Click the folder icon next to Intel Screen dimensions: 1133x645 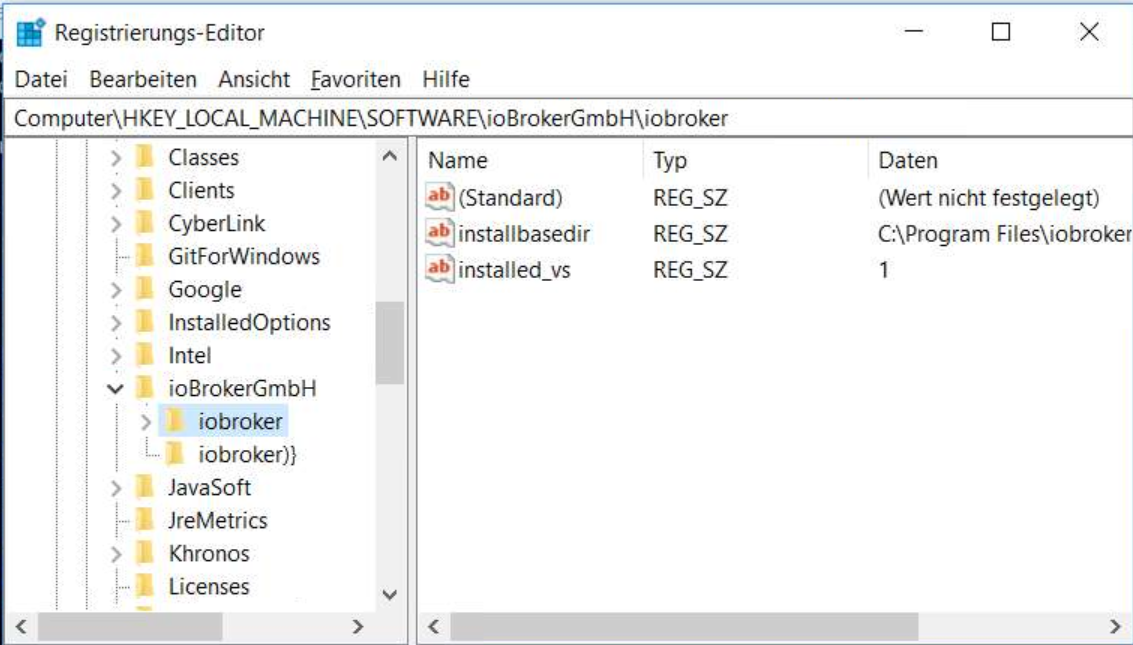click(145, 355)
